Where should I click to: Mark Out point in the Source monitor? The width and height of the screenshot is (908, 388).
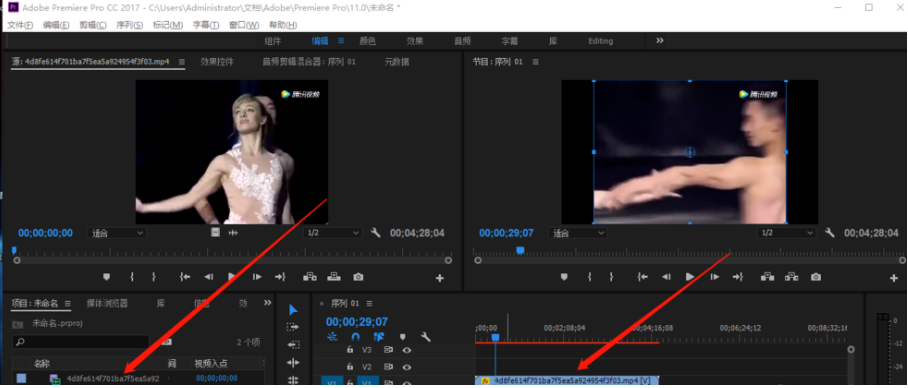click(153, 277)
